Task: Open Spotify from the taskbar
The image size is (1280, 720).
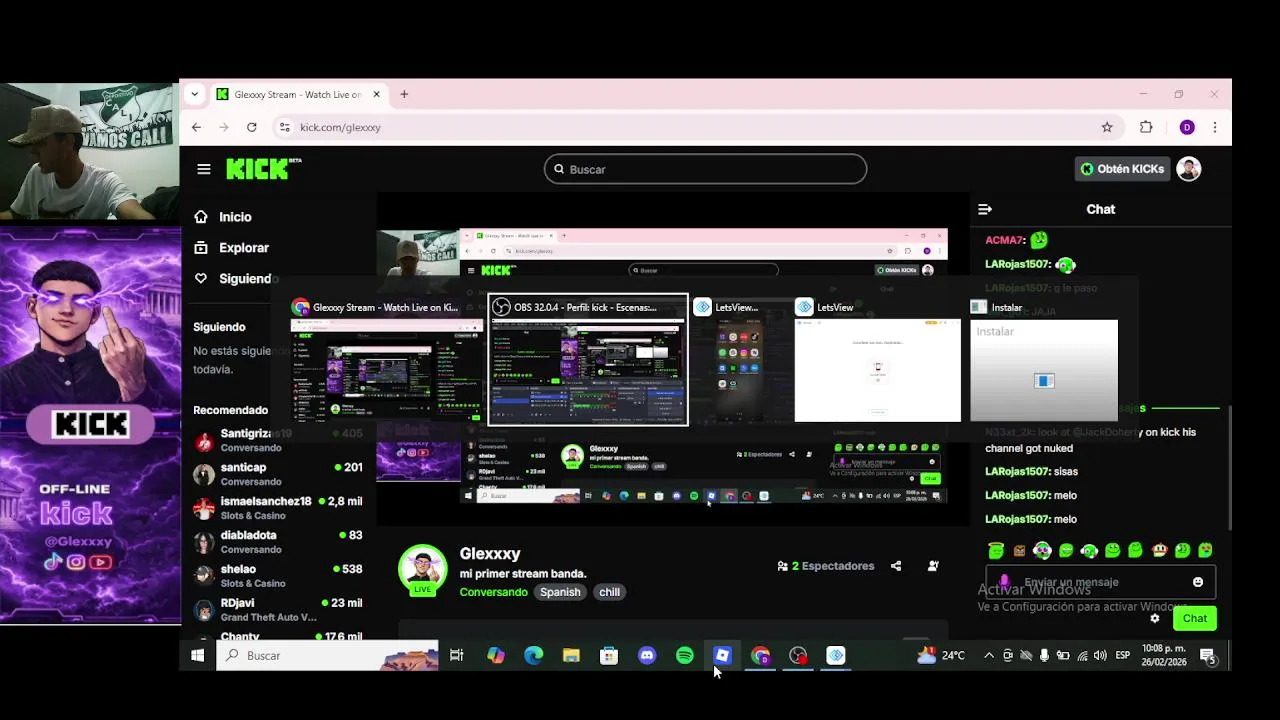Action: 685,655
